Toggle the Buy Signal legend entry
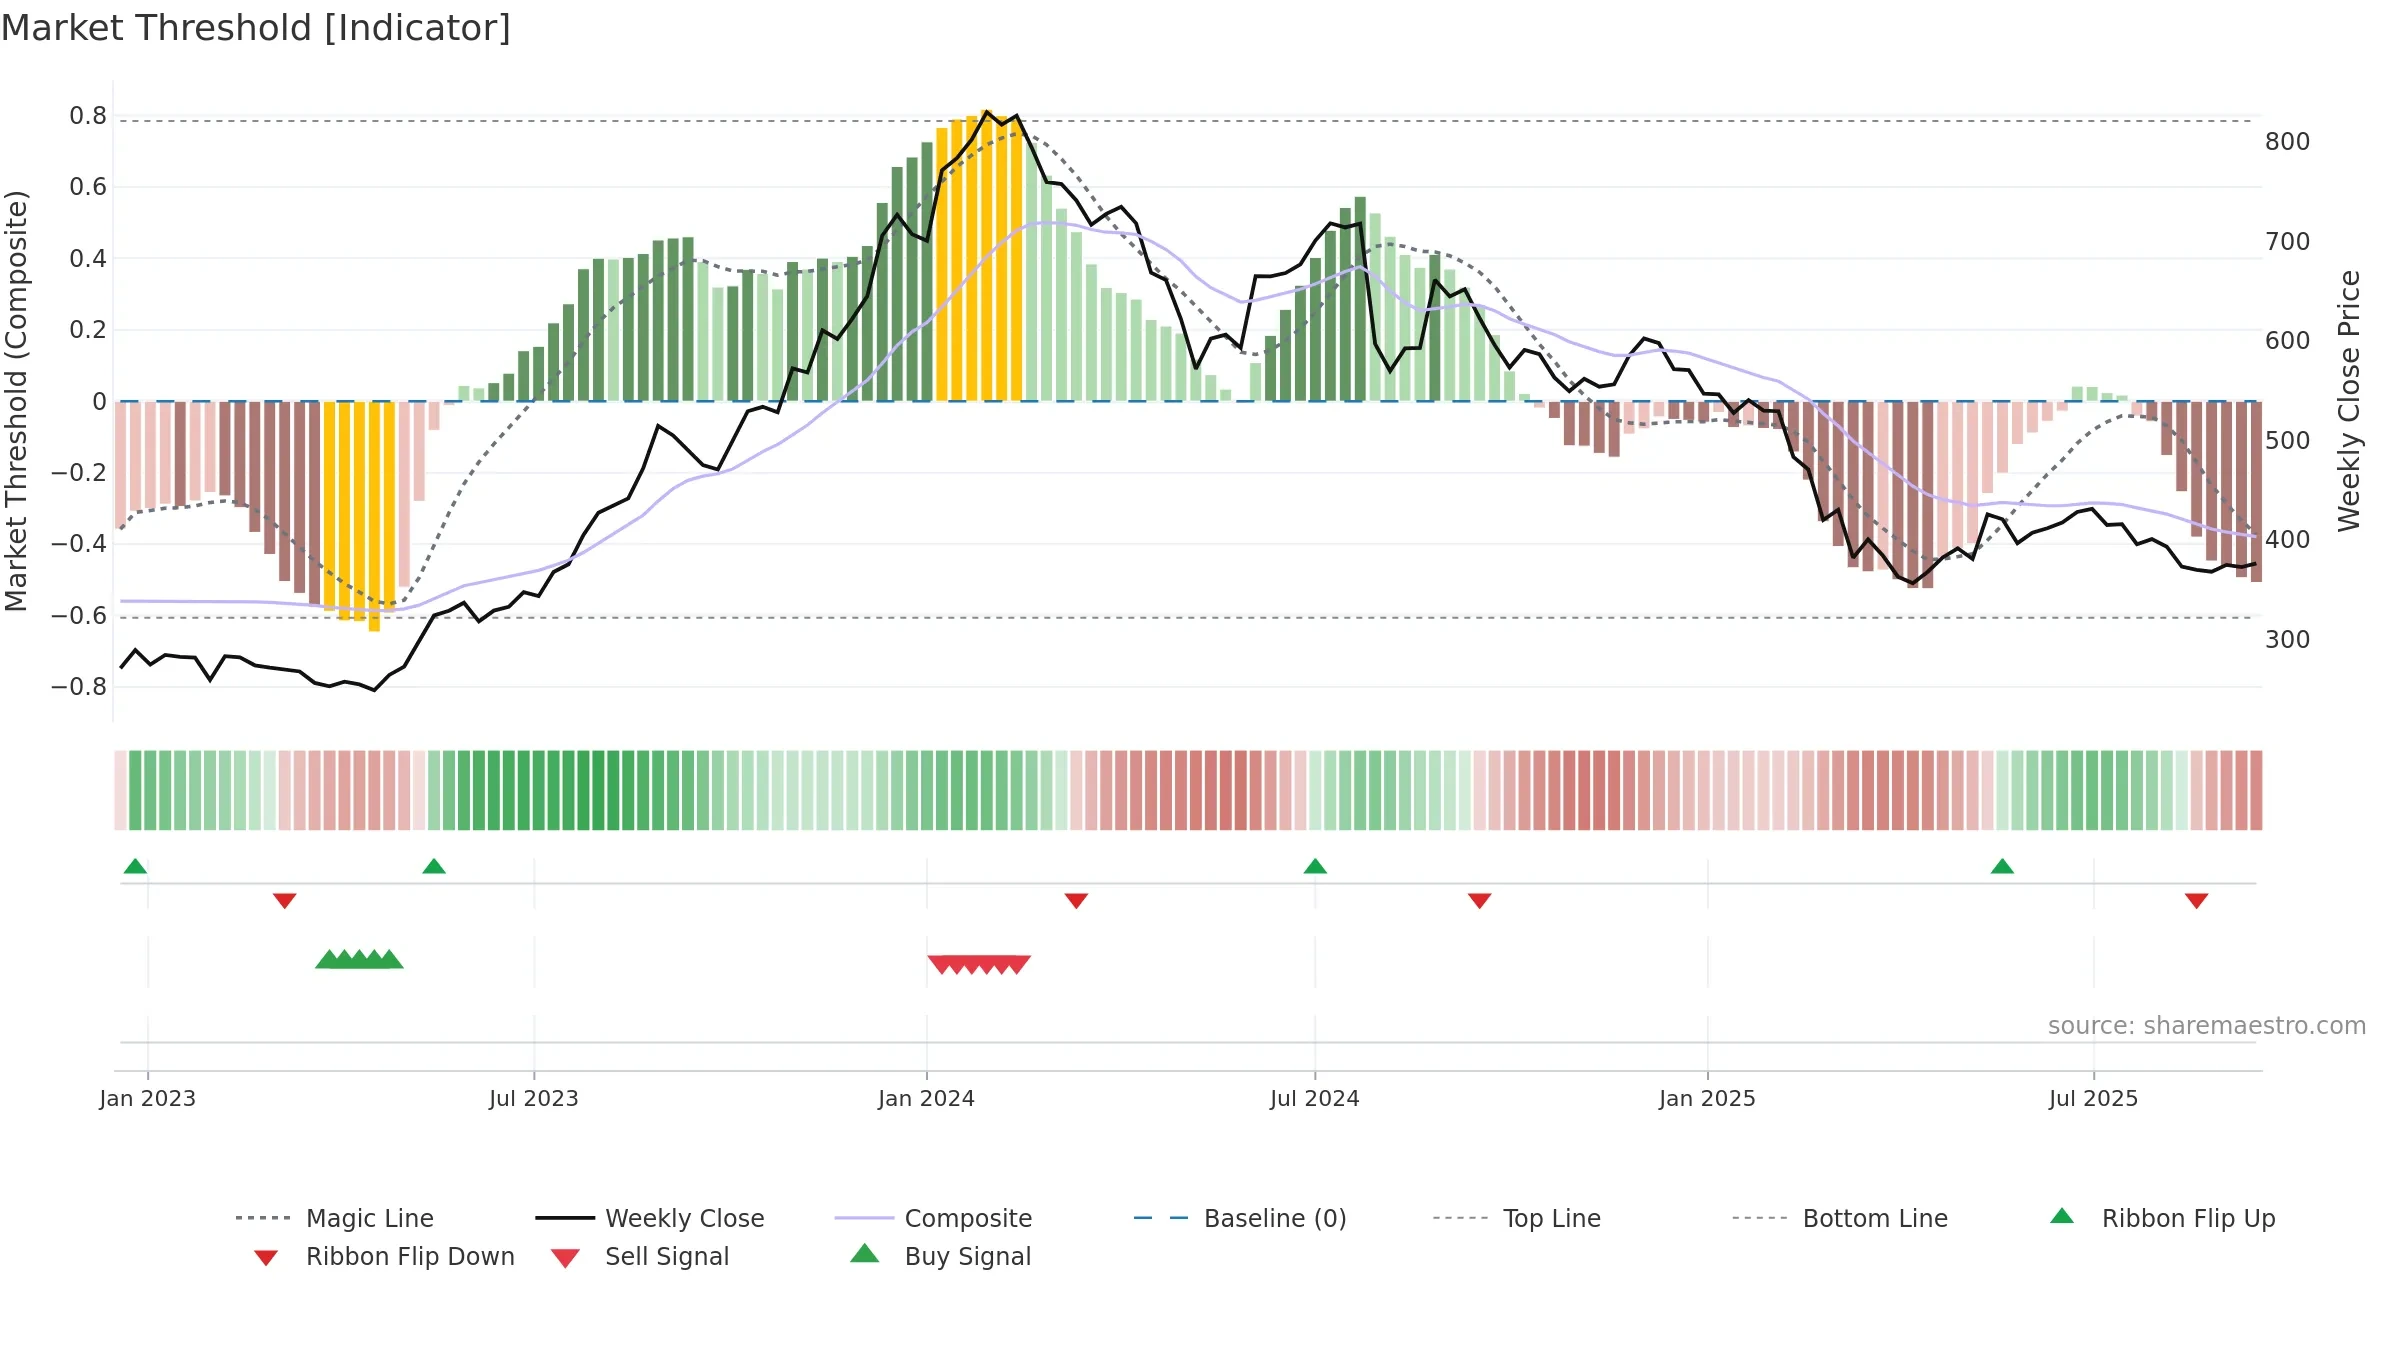Screen dimensions: 2400x1350 (x=940, y=1256)
